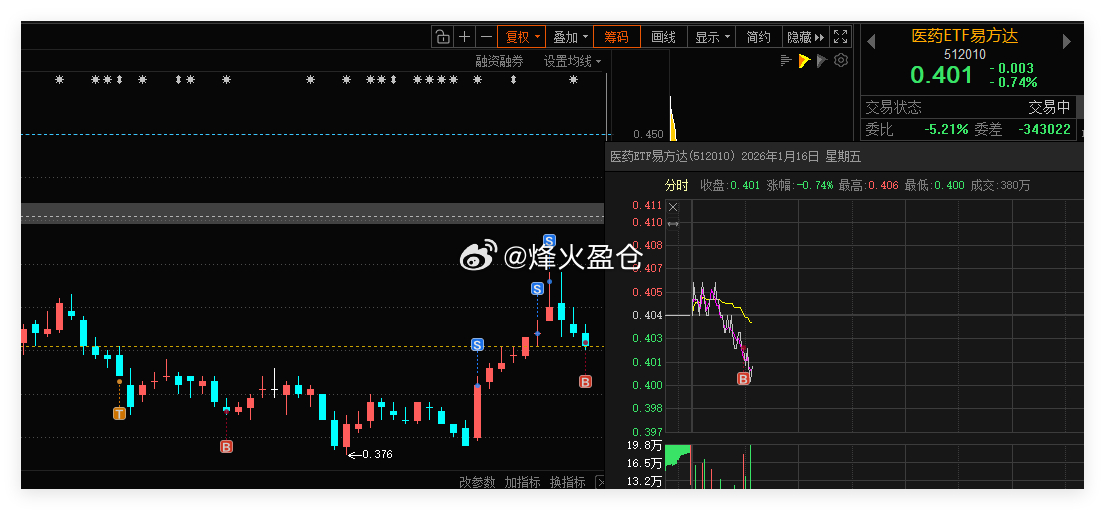This screenshot has height=510, width=1105.
Task: Toggle the 简约 simple mode
Action: point(759,37)
